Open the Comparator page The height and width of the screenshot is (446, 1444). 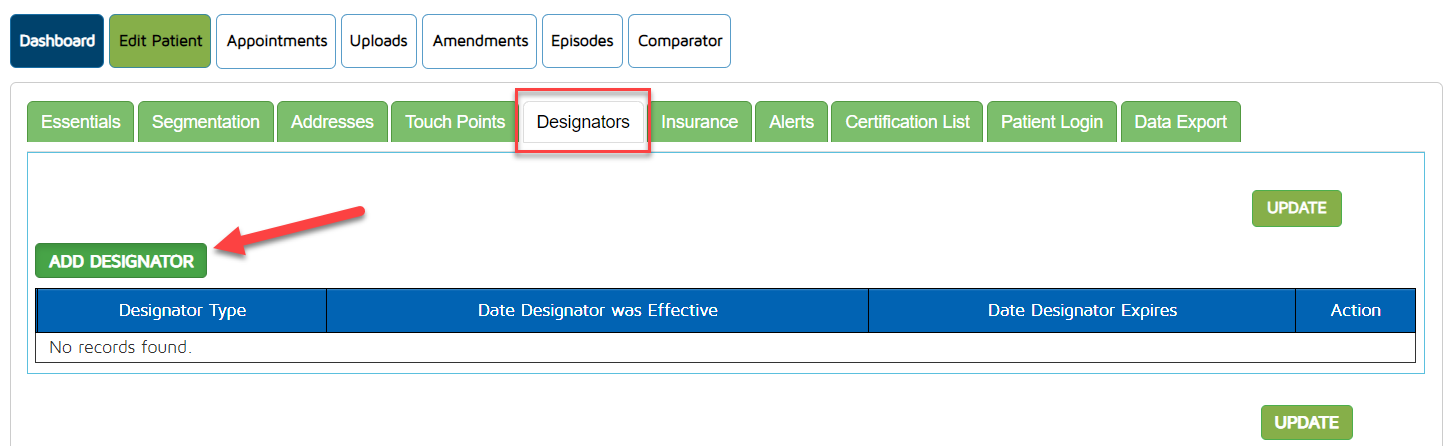tap(680, 41)
